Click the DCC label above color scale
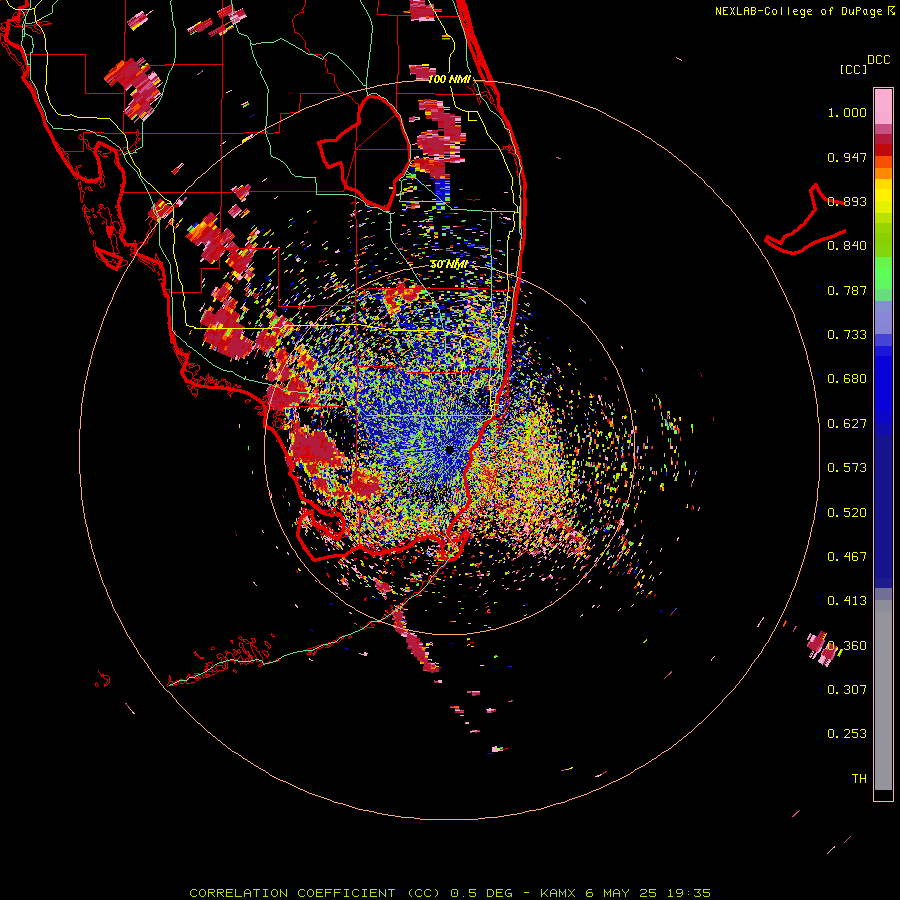 (x=878, y=60)
